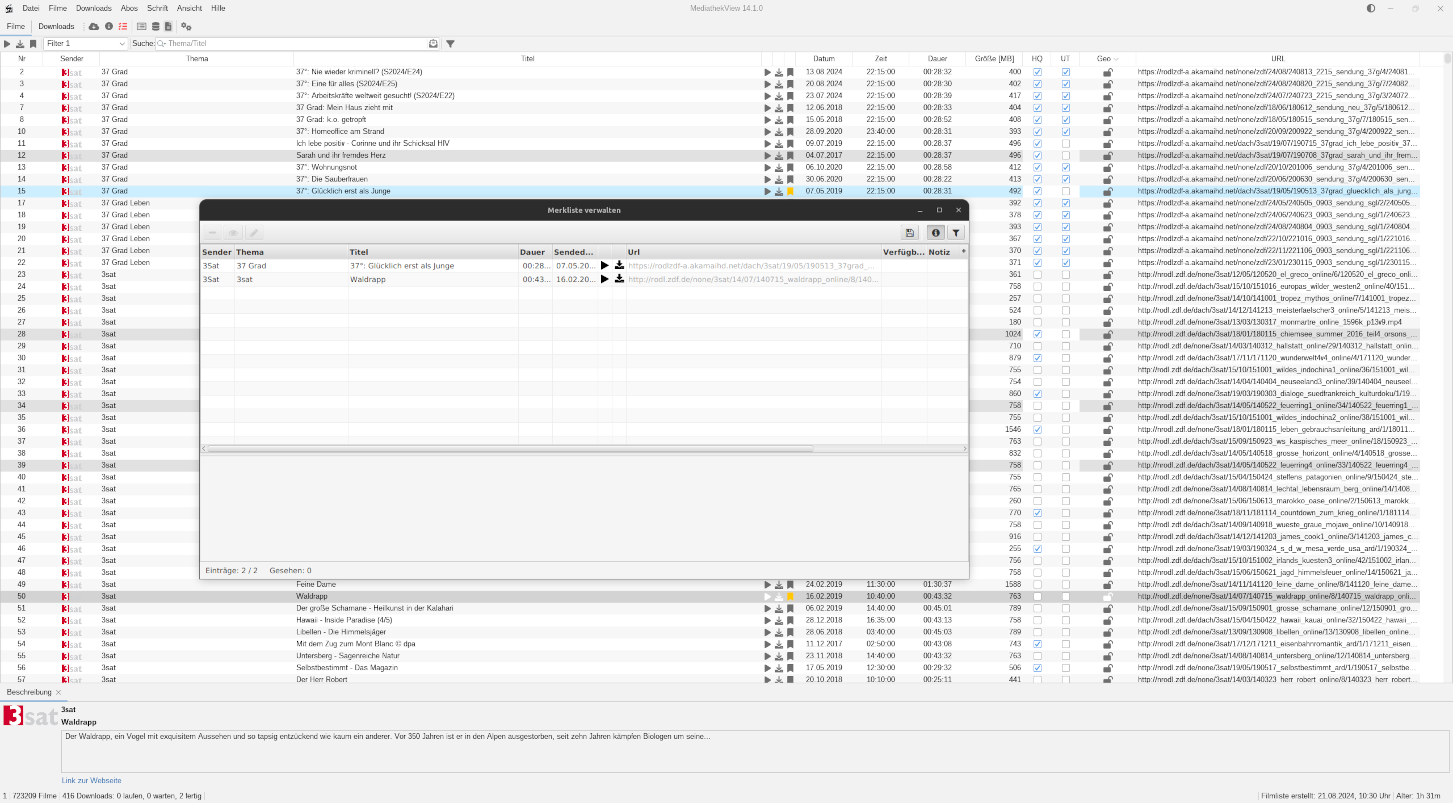Image resolution: width=1453 pixels, height=803 pixels.
Task: Open the Filter 1 dropdown
Action: (x=86, y=44)
